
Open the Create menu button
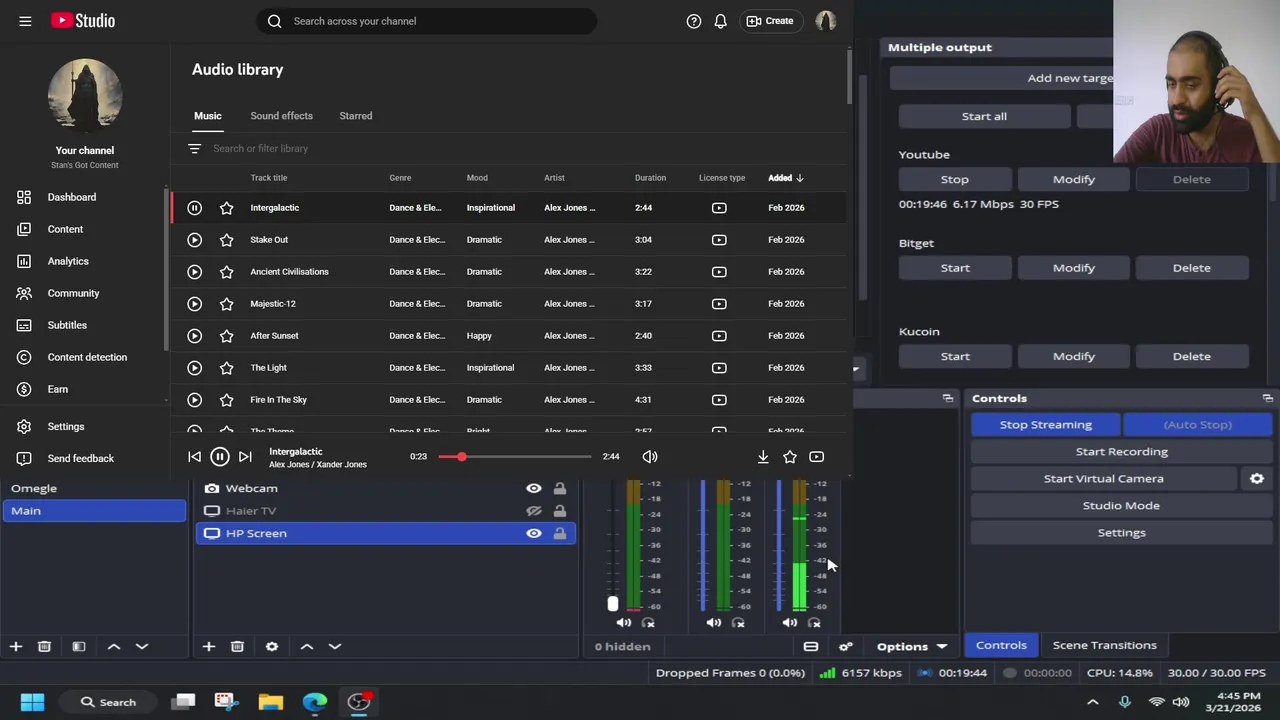coord(770,21)
